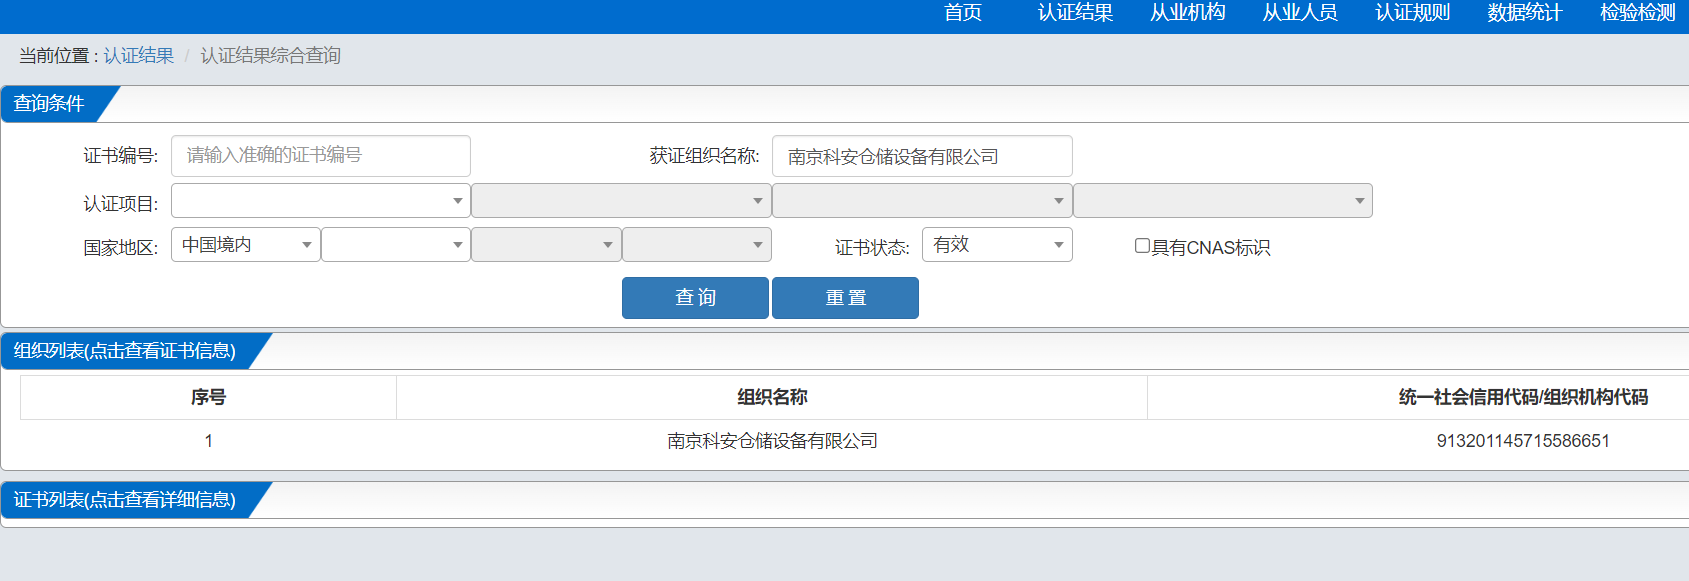This screenshot has width=1689, height=581.
Task: Open the fourth disabled 国家地区 dropdown
Action: coord(697,245)
